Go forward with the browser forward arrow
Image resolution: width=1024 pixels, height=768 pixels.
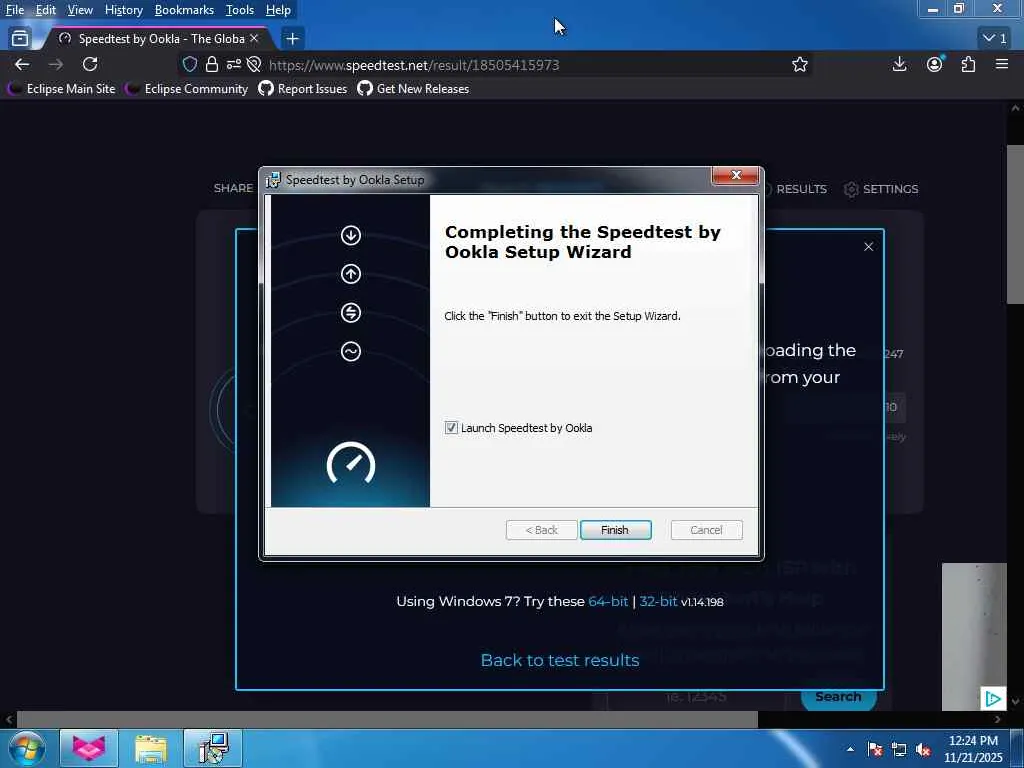[x=56, y=64]
